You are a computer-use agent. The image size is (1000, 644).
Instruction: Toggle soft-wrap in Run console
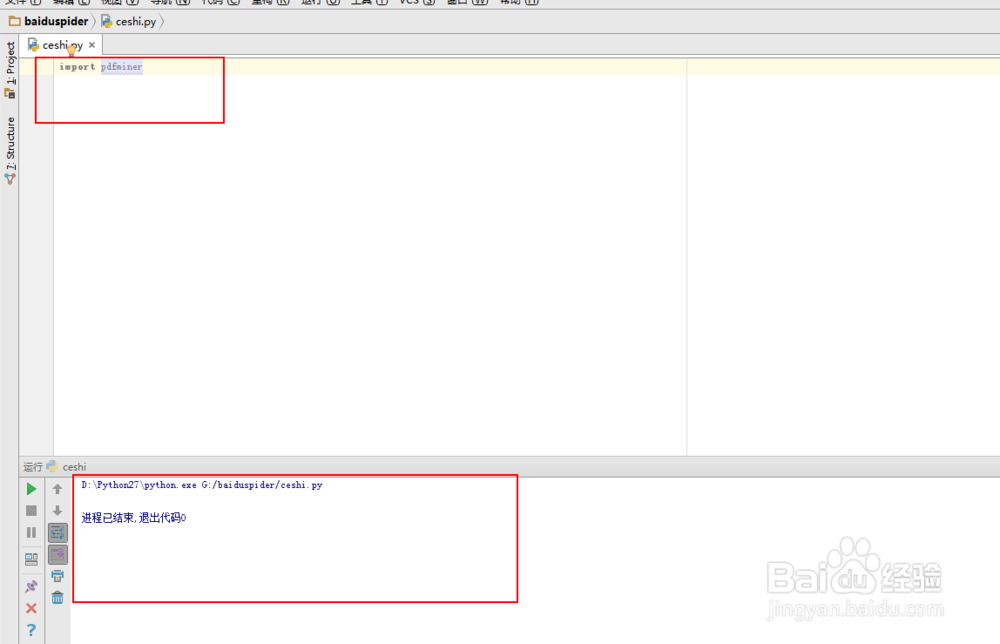pyautogui.click(x=57, y=532)
